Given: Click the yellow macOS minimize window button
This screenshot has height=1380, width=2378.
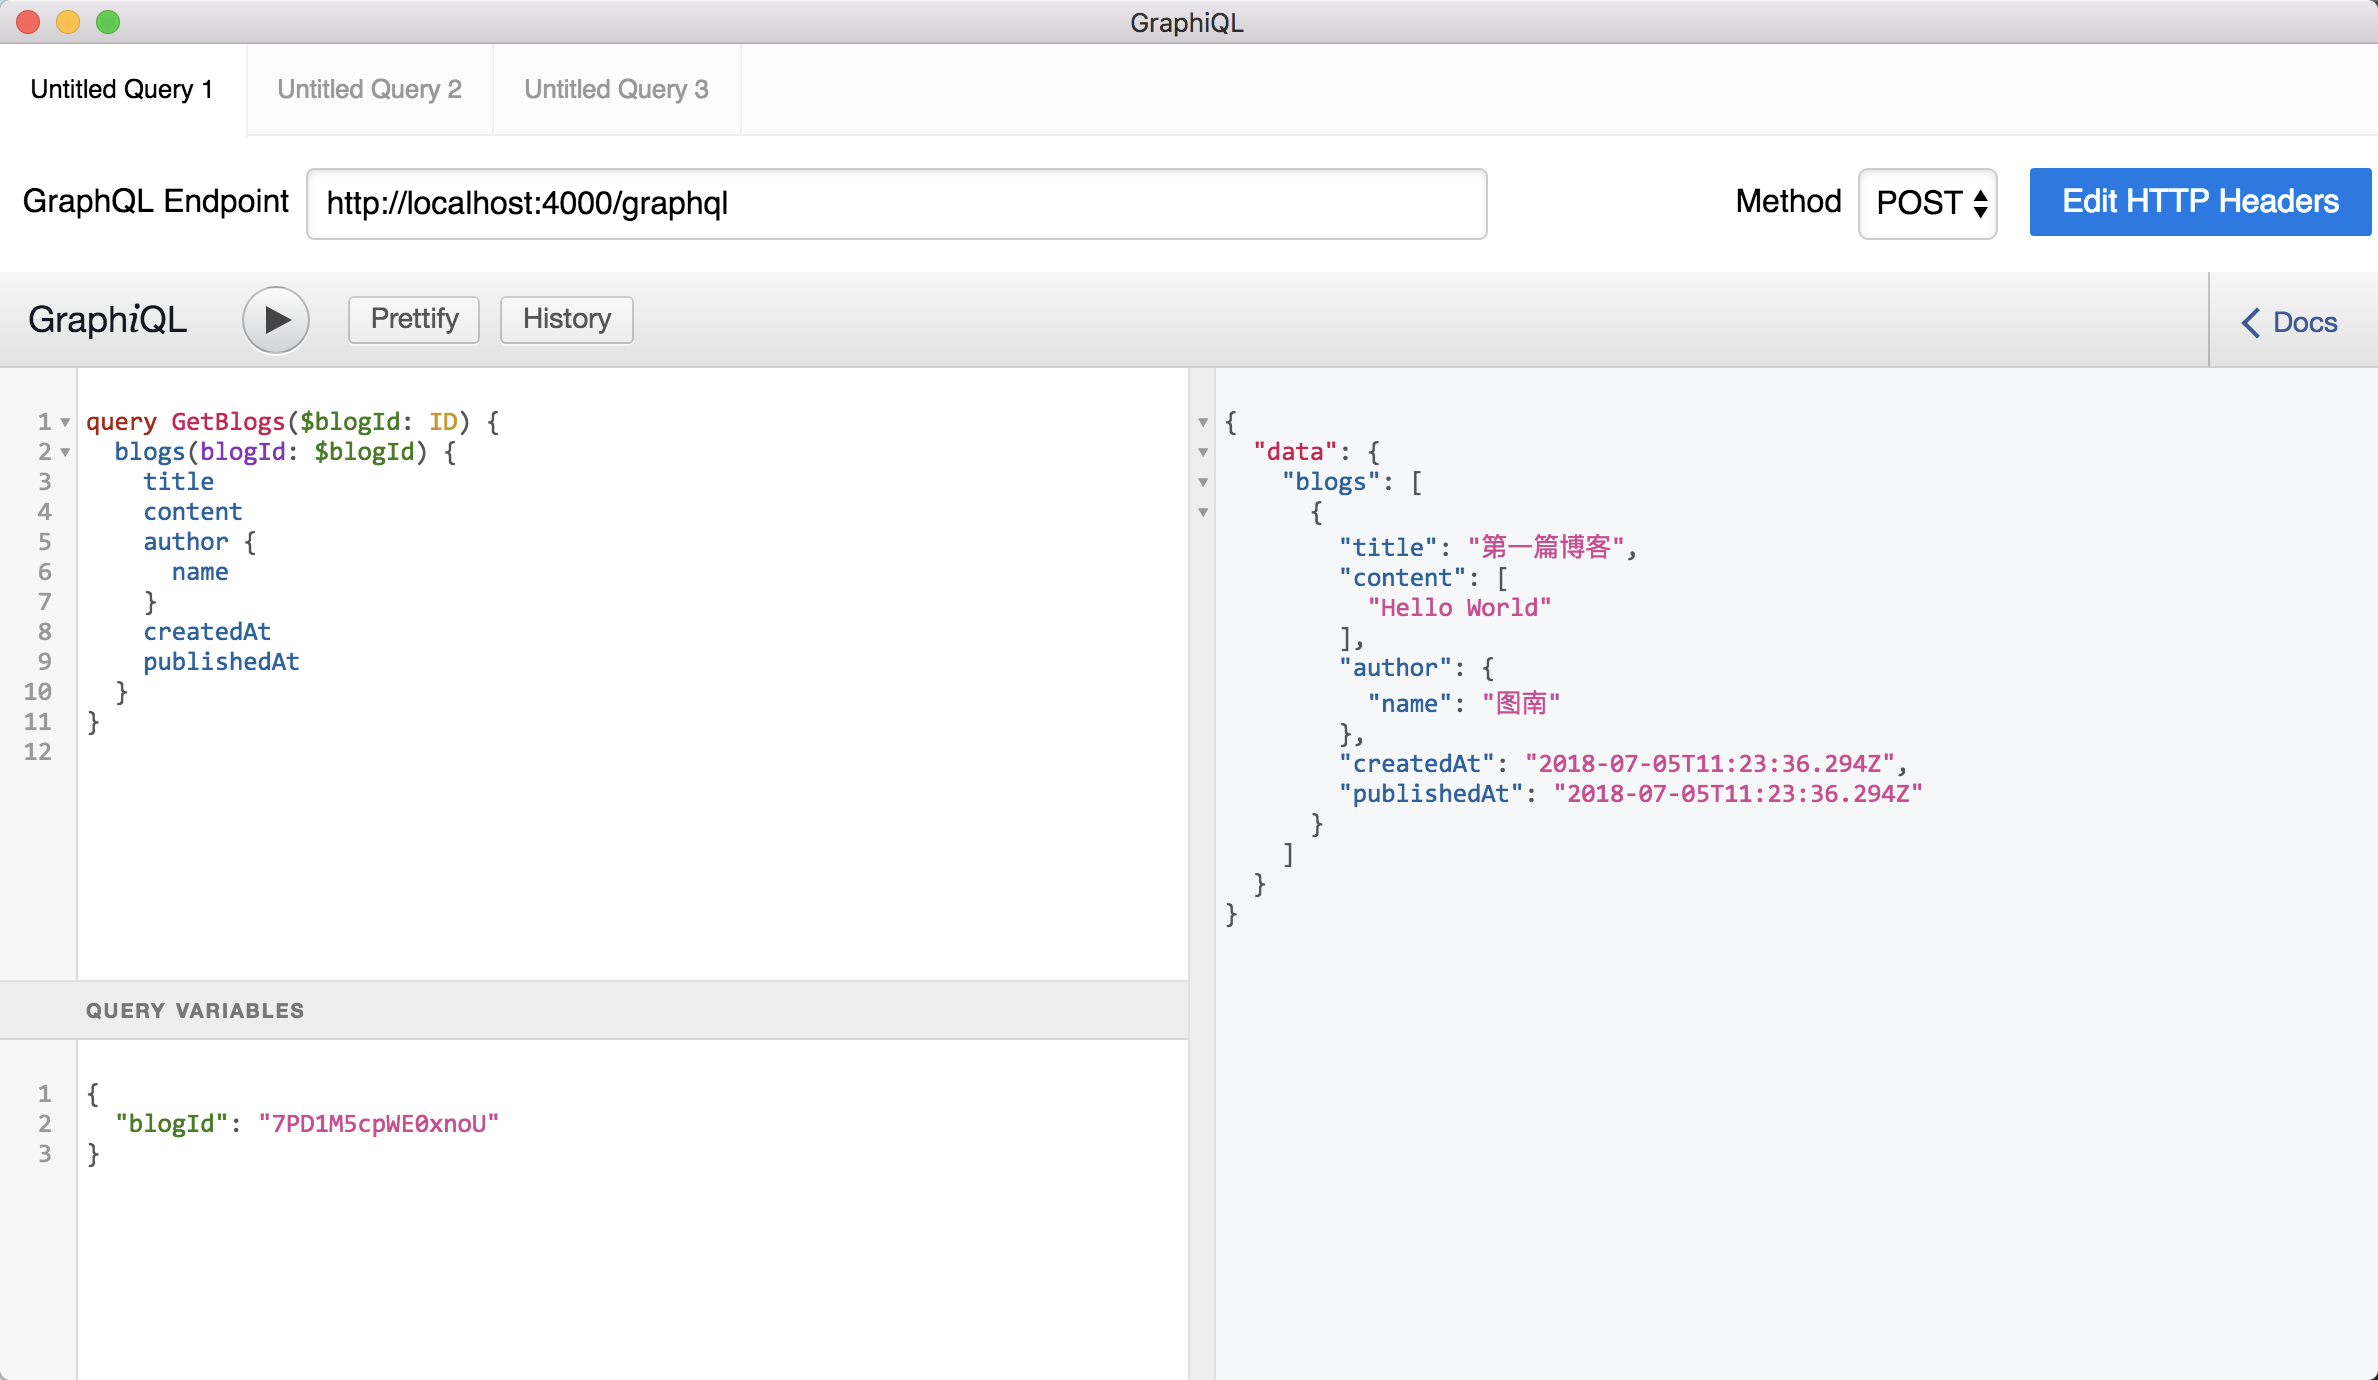Looking at the screenshot, I should (x=68, y=22).
